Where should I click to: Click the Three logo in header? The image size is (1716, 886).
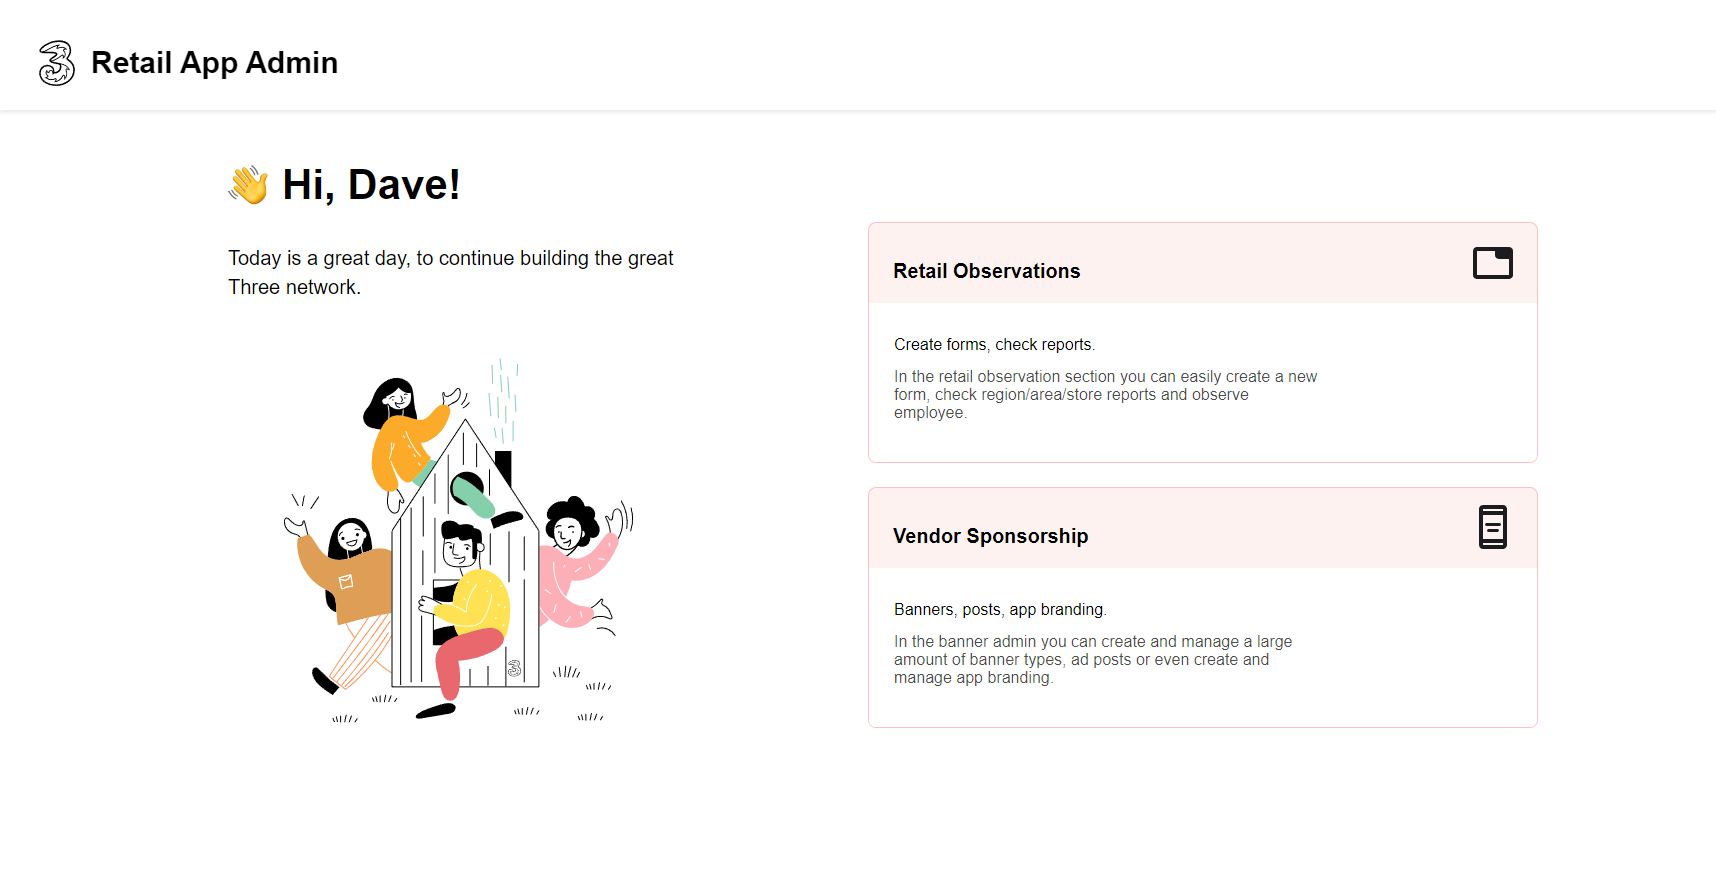pos(57,63)
